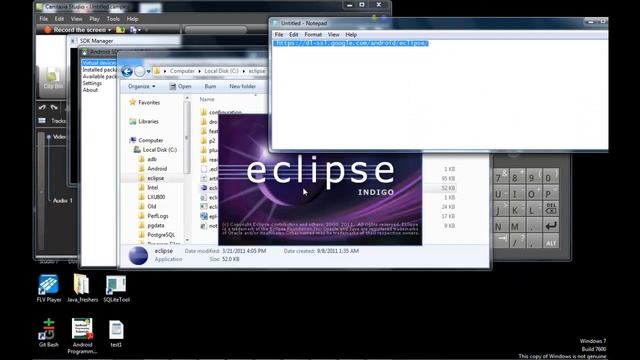640x360 pixels.
Task: Click the undo arrow in Camtasia timeline toolbar
Action: tap(42, 107)
